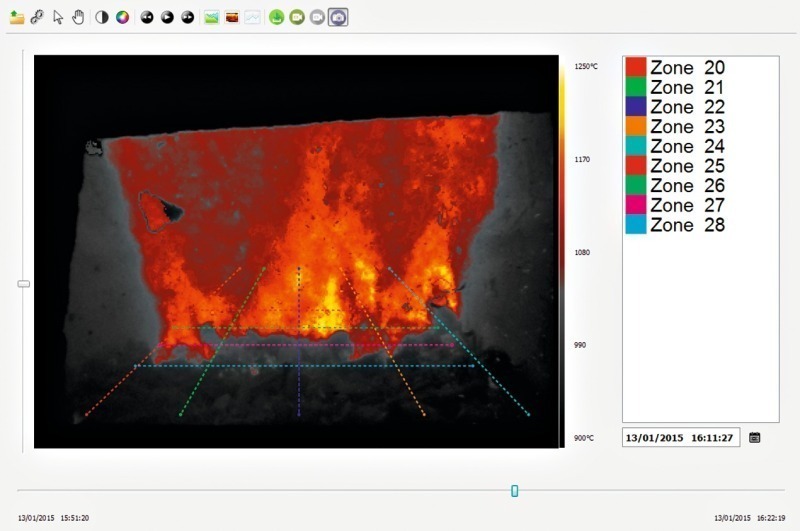Toggle the black-white contrast icon
This screenshot has height=531, width=800.
[102, 17]
